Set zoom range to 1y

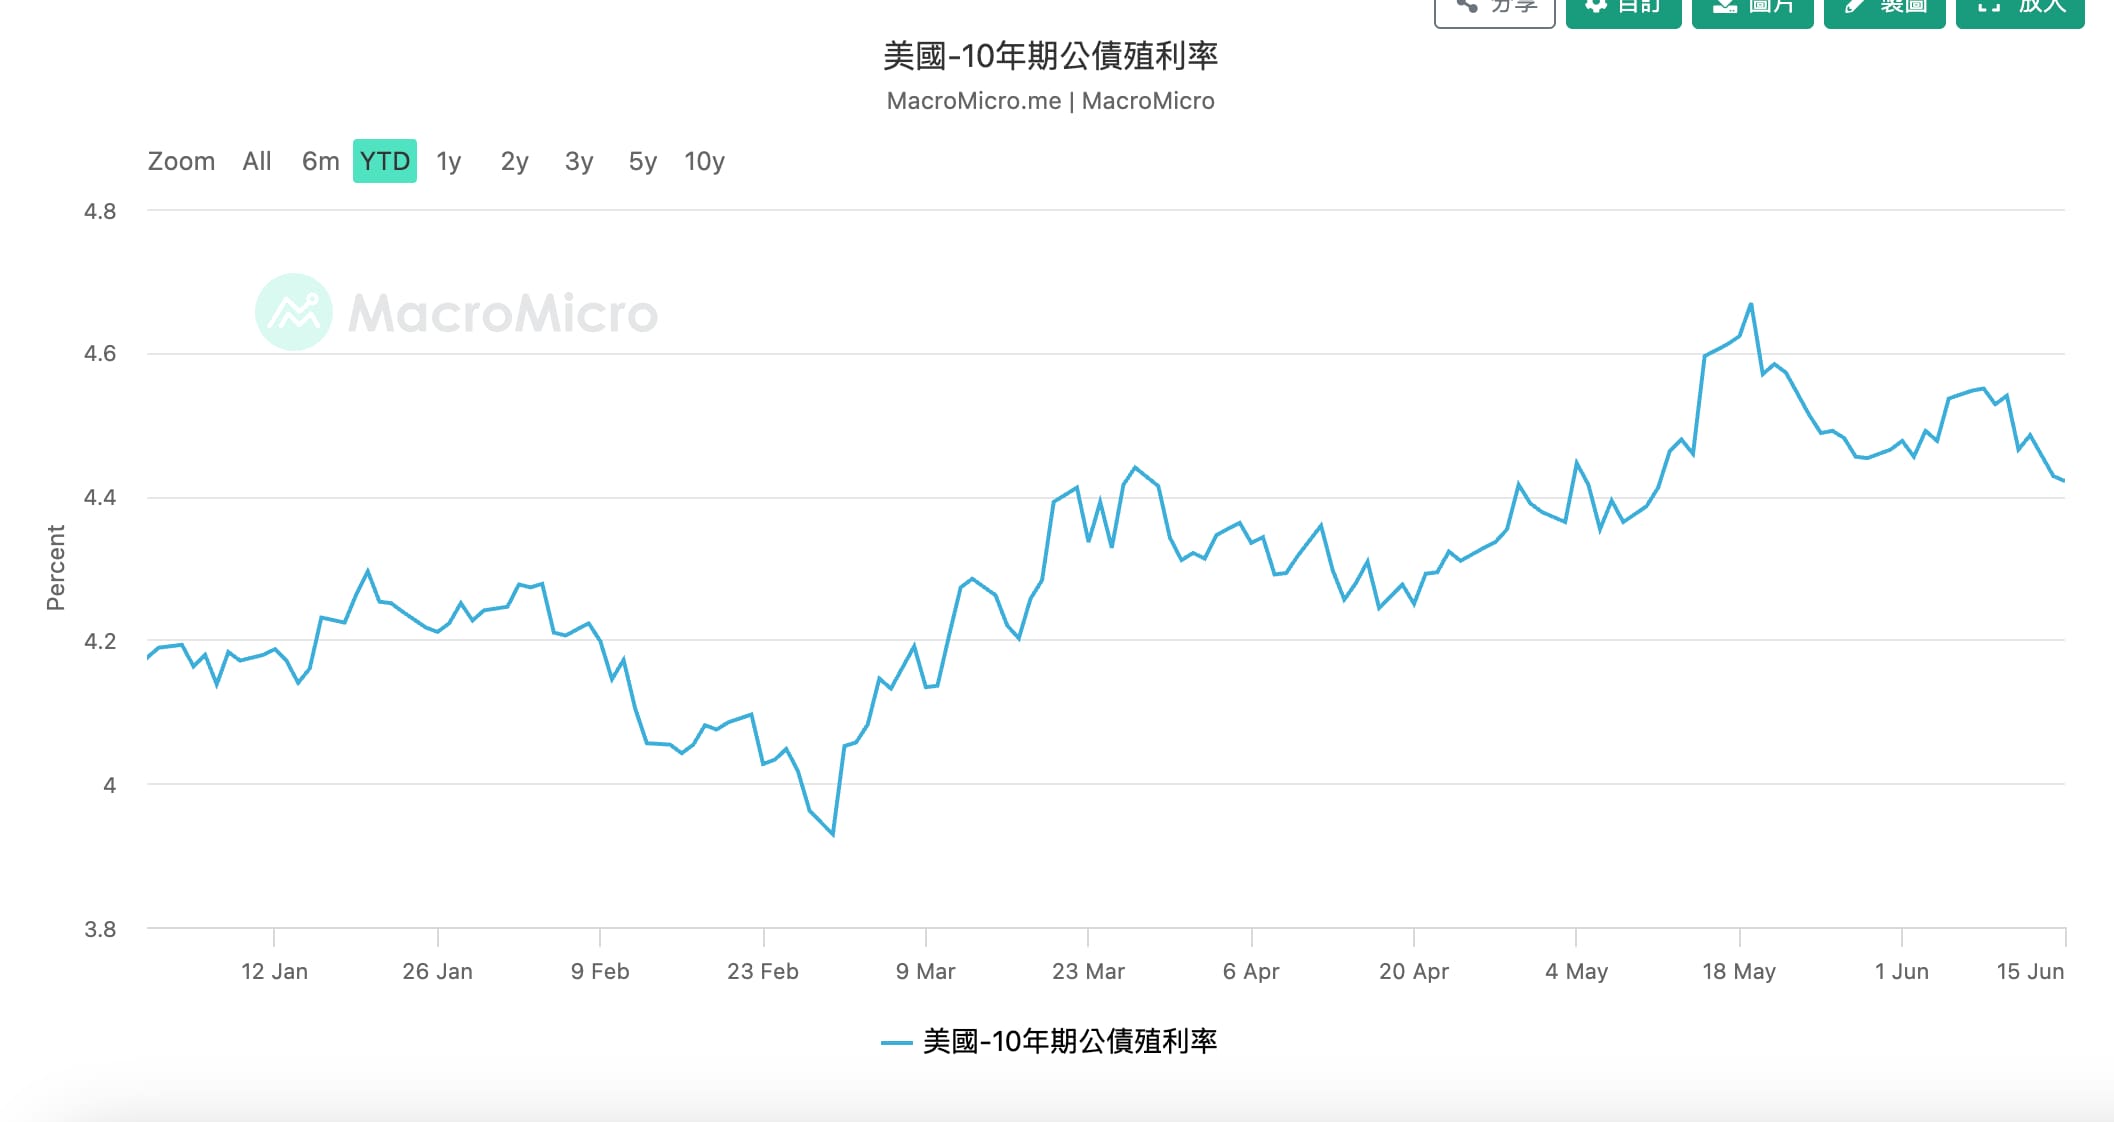pyautogui.click(x=449, y=161)
